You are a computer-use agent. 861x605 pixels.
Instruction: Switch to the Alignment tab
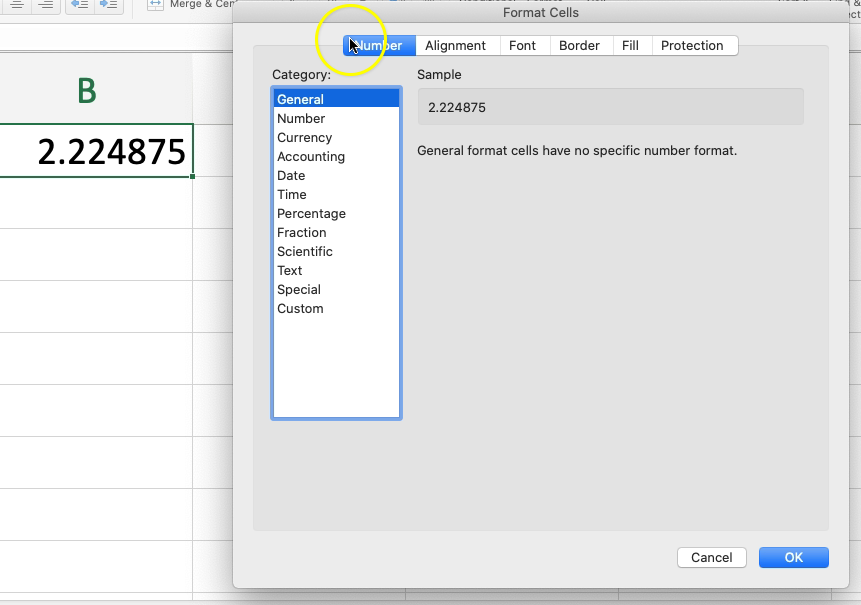click(455, 45)
